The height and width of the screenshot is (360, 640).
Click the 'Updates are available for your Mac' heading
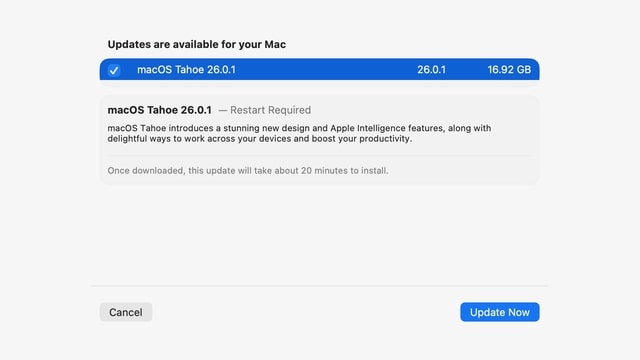pyautogui.click(x=197, y=44)
